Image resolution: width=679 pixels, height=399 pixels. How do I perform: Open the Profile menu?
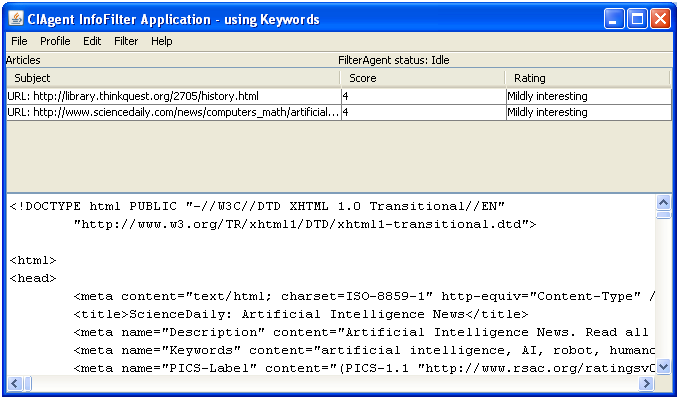55,41
